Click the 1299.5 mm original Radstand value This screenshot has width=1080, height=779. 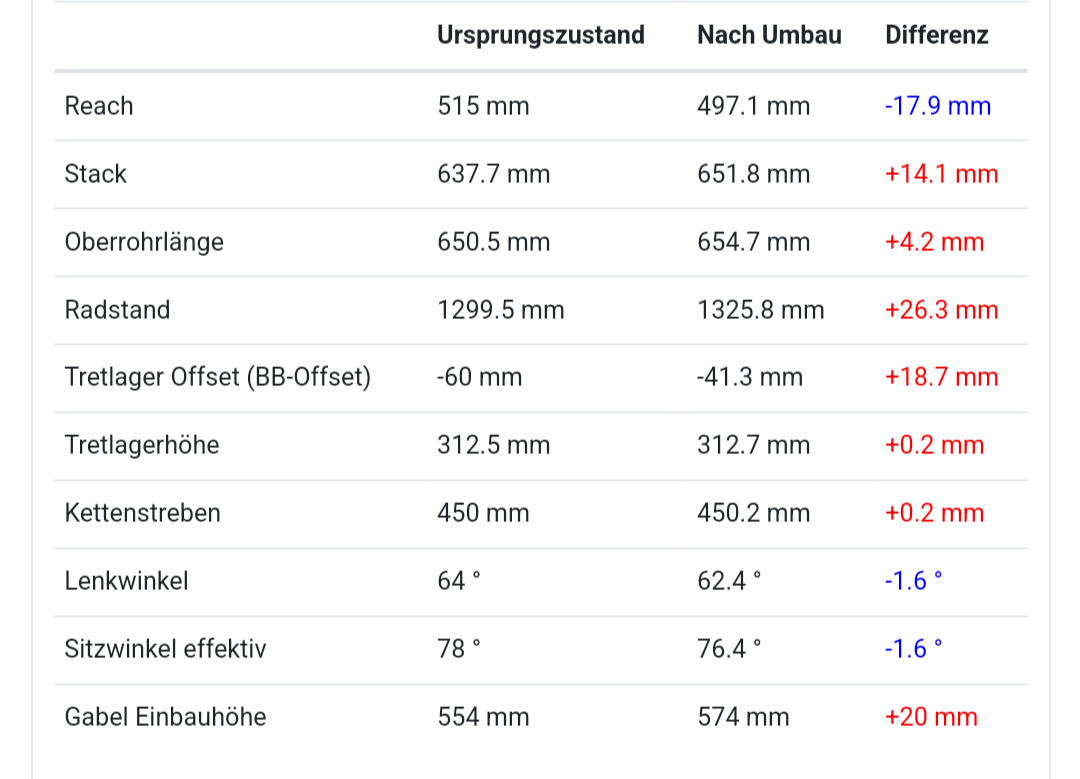tap(500, 310)
